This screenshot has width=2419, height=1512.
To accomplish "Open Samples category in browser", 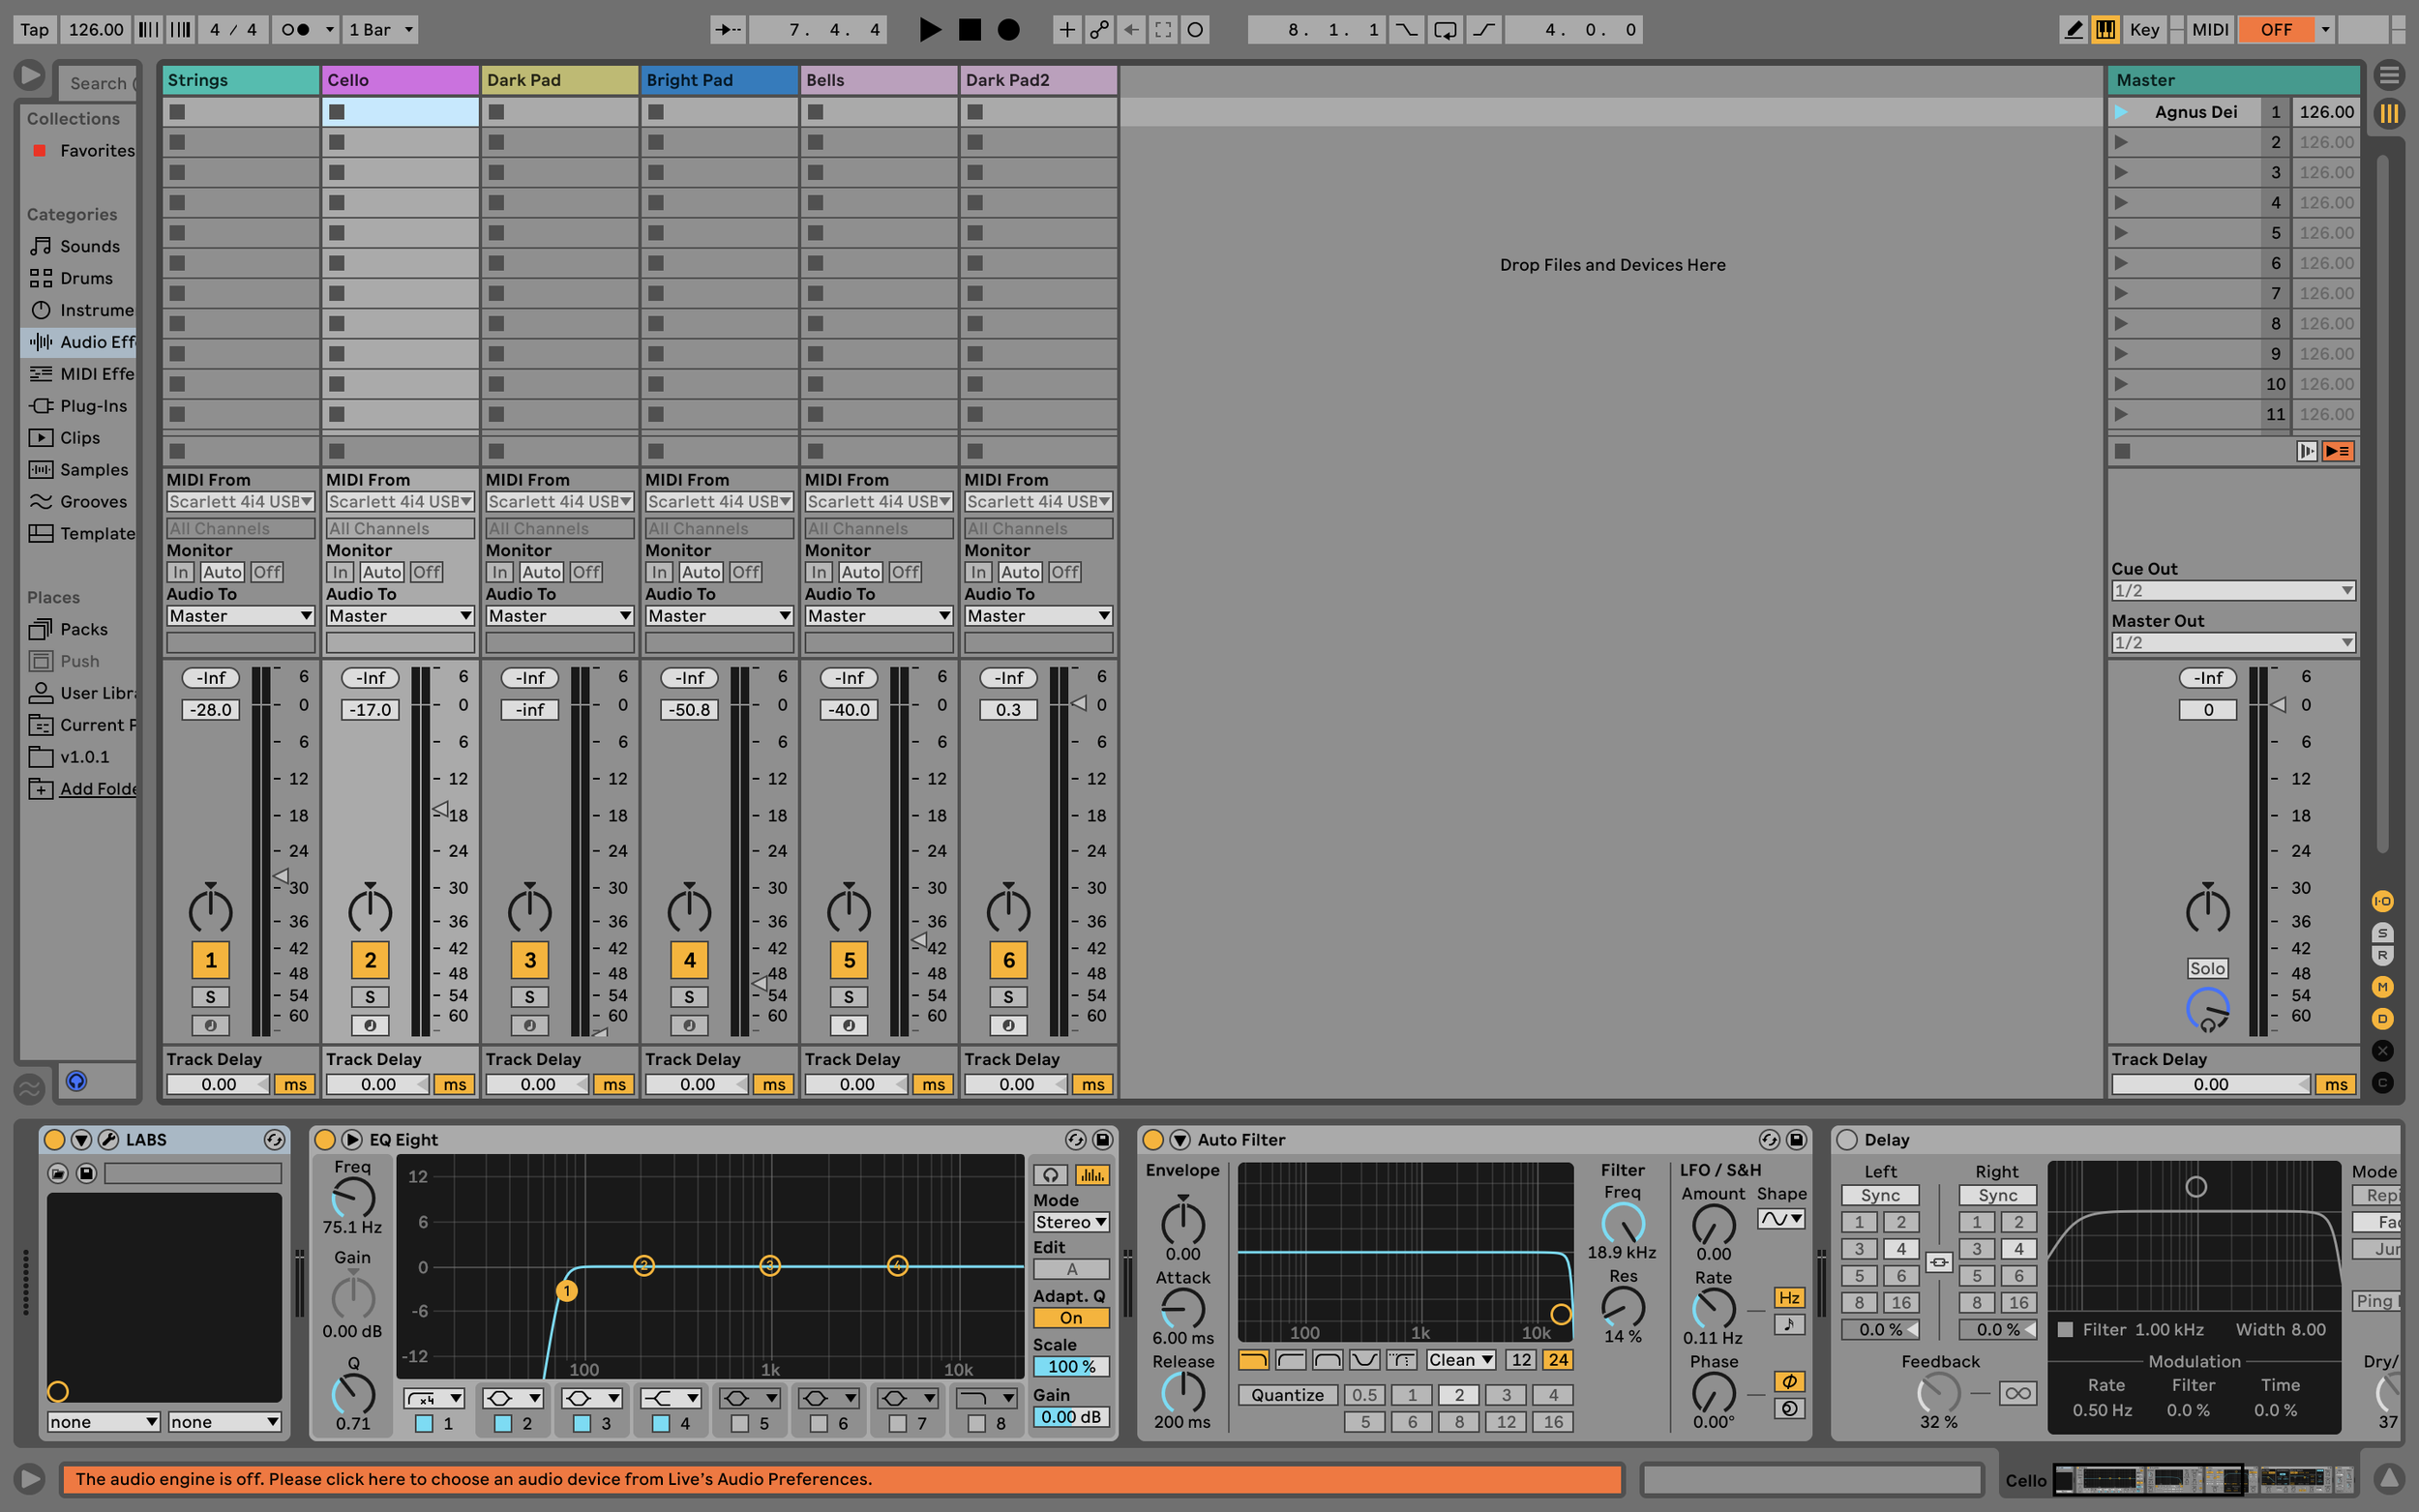I will pyautogui.click(x=93, y=470).
